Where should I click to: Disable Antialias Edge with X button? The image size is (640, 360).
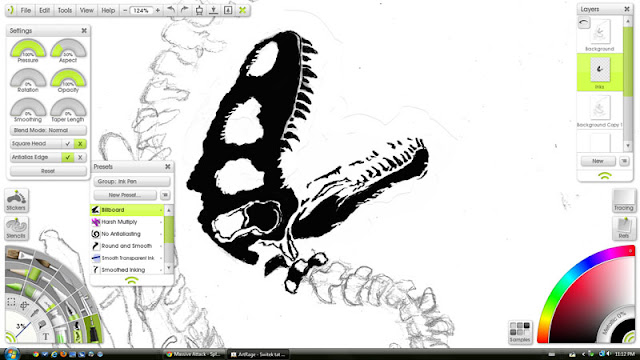80,157
